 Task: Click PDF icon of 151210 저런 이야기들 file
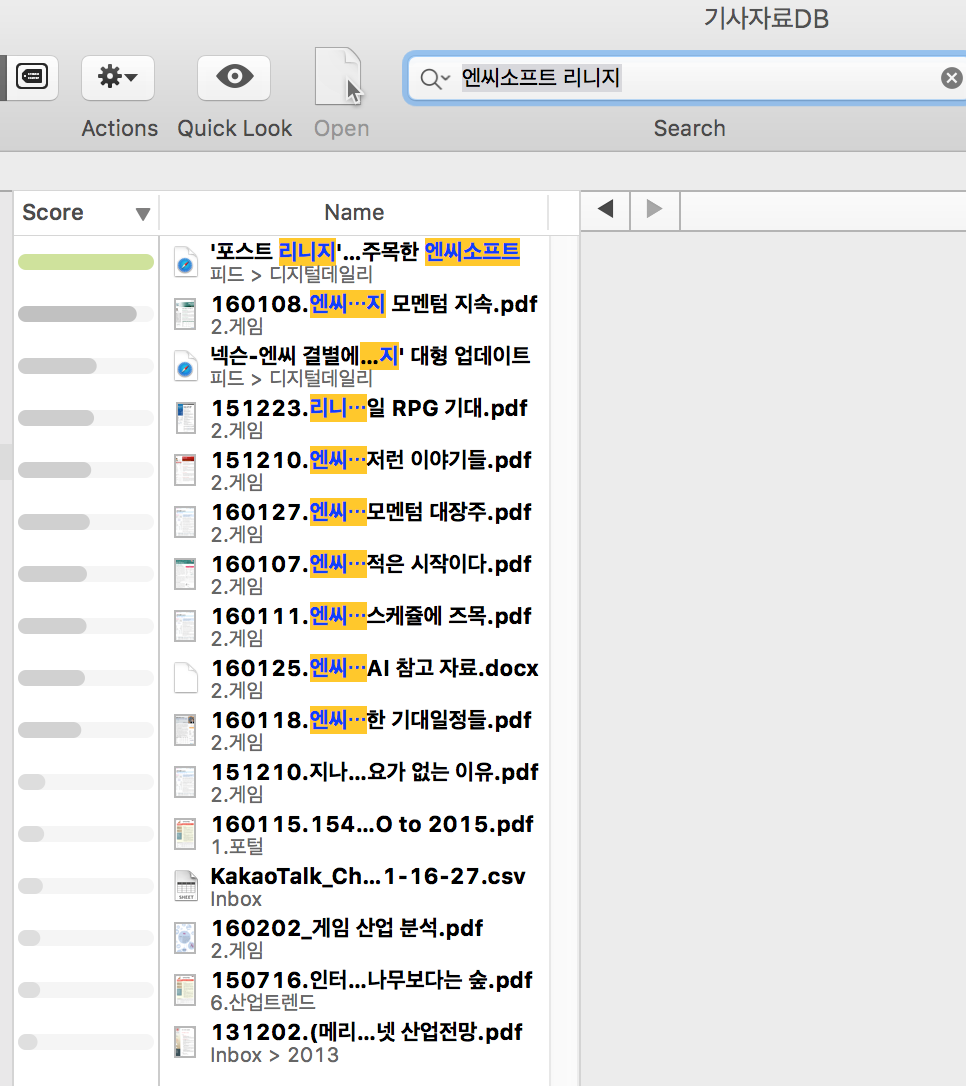click(x=185, y=471)
